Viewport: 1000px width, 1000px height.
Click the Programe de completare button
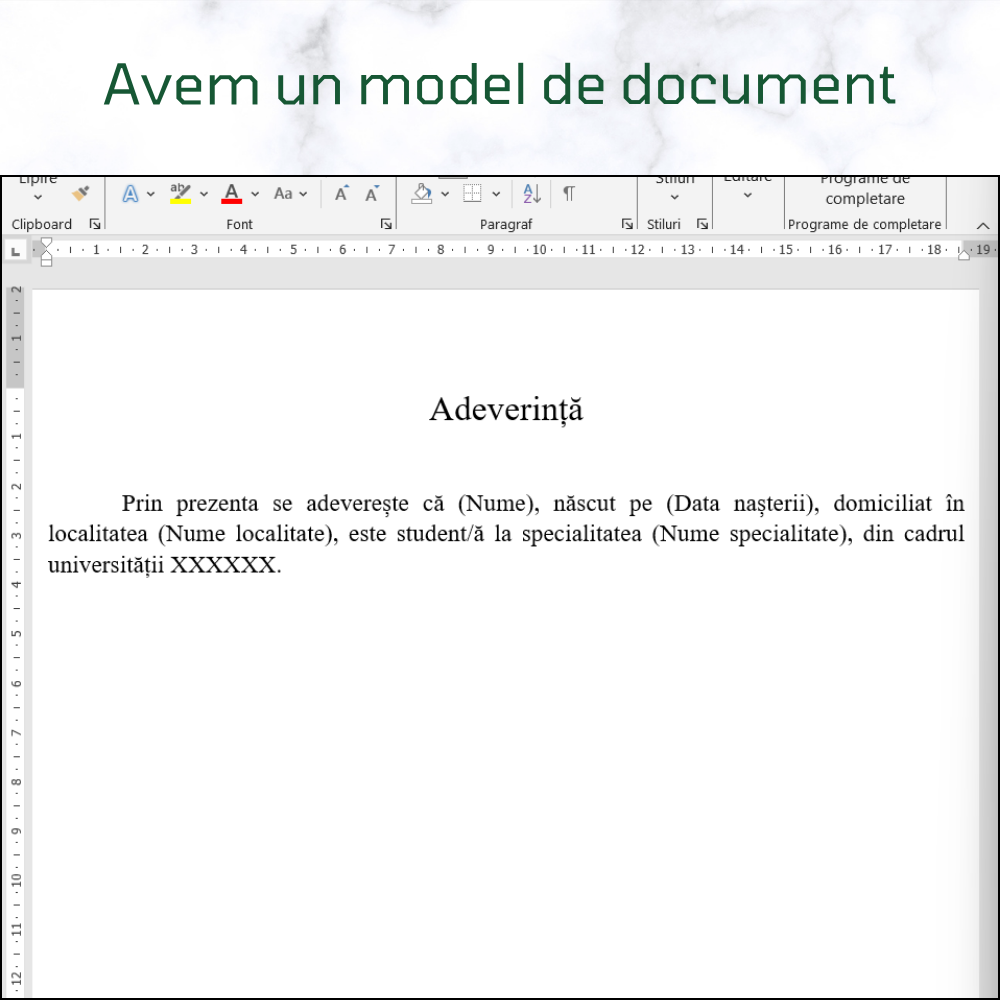865,191
